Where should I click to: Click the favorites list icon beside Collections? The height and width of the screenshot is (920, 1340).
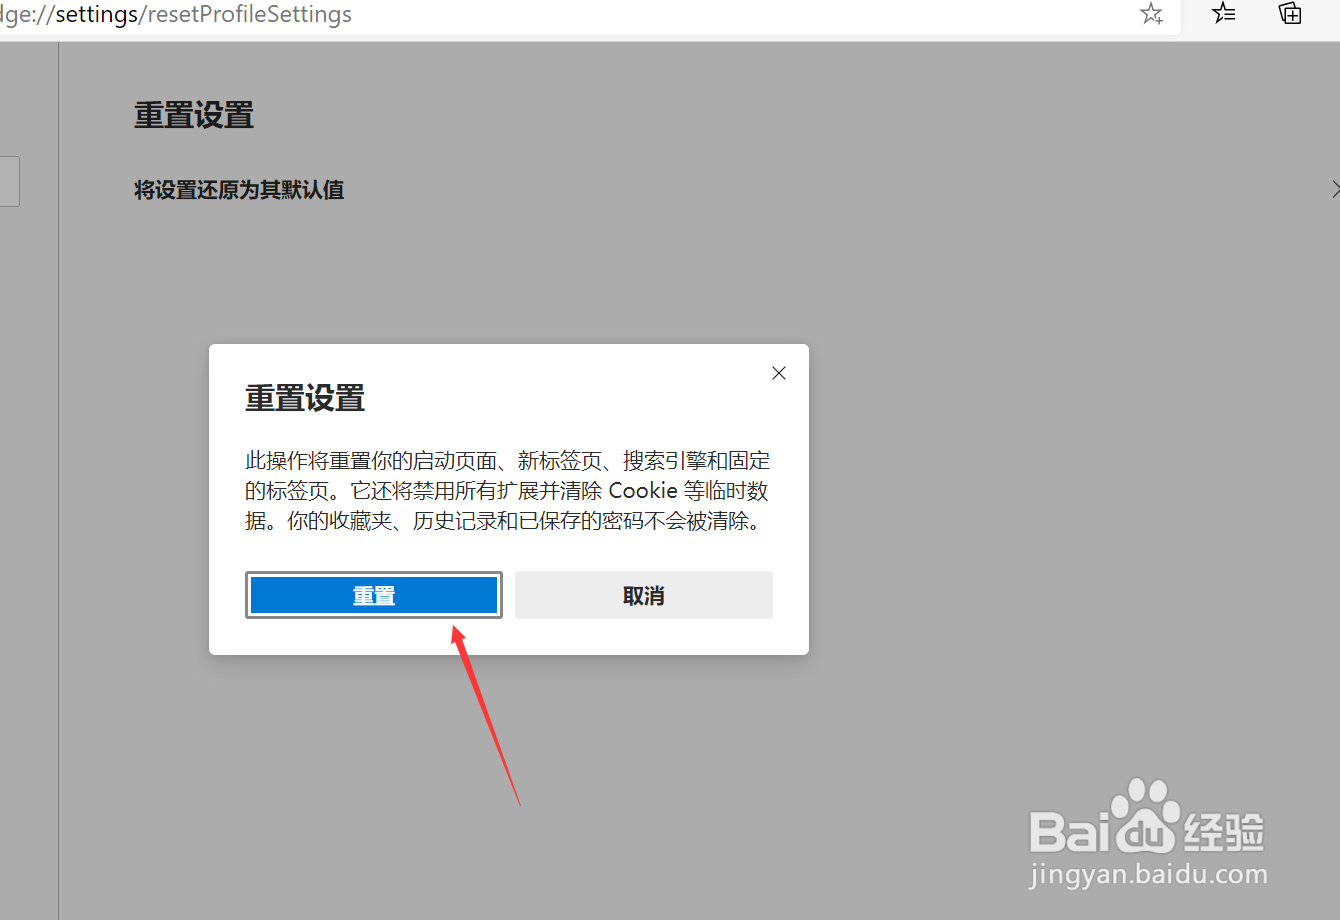[x=1223, y=15]
